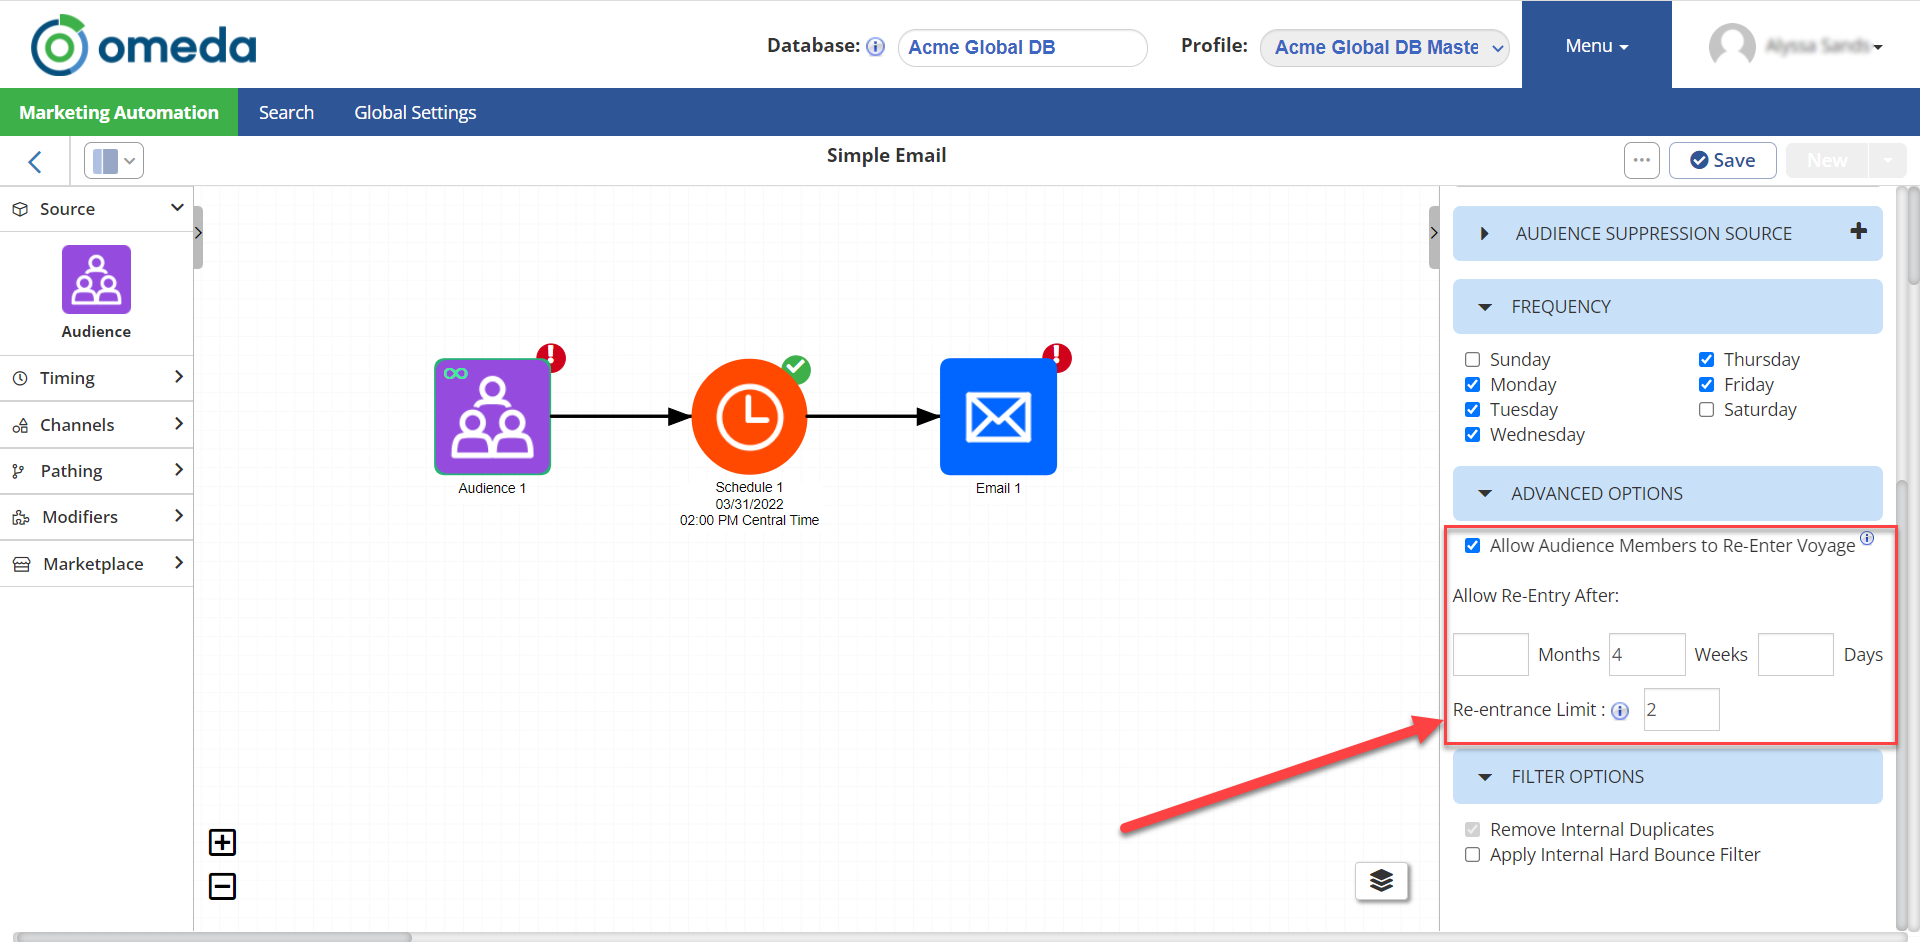The height and width of the screenshot is (942, 1920).
Task: Click the back arrow icon
Action: [x=35, y=162]
